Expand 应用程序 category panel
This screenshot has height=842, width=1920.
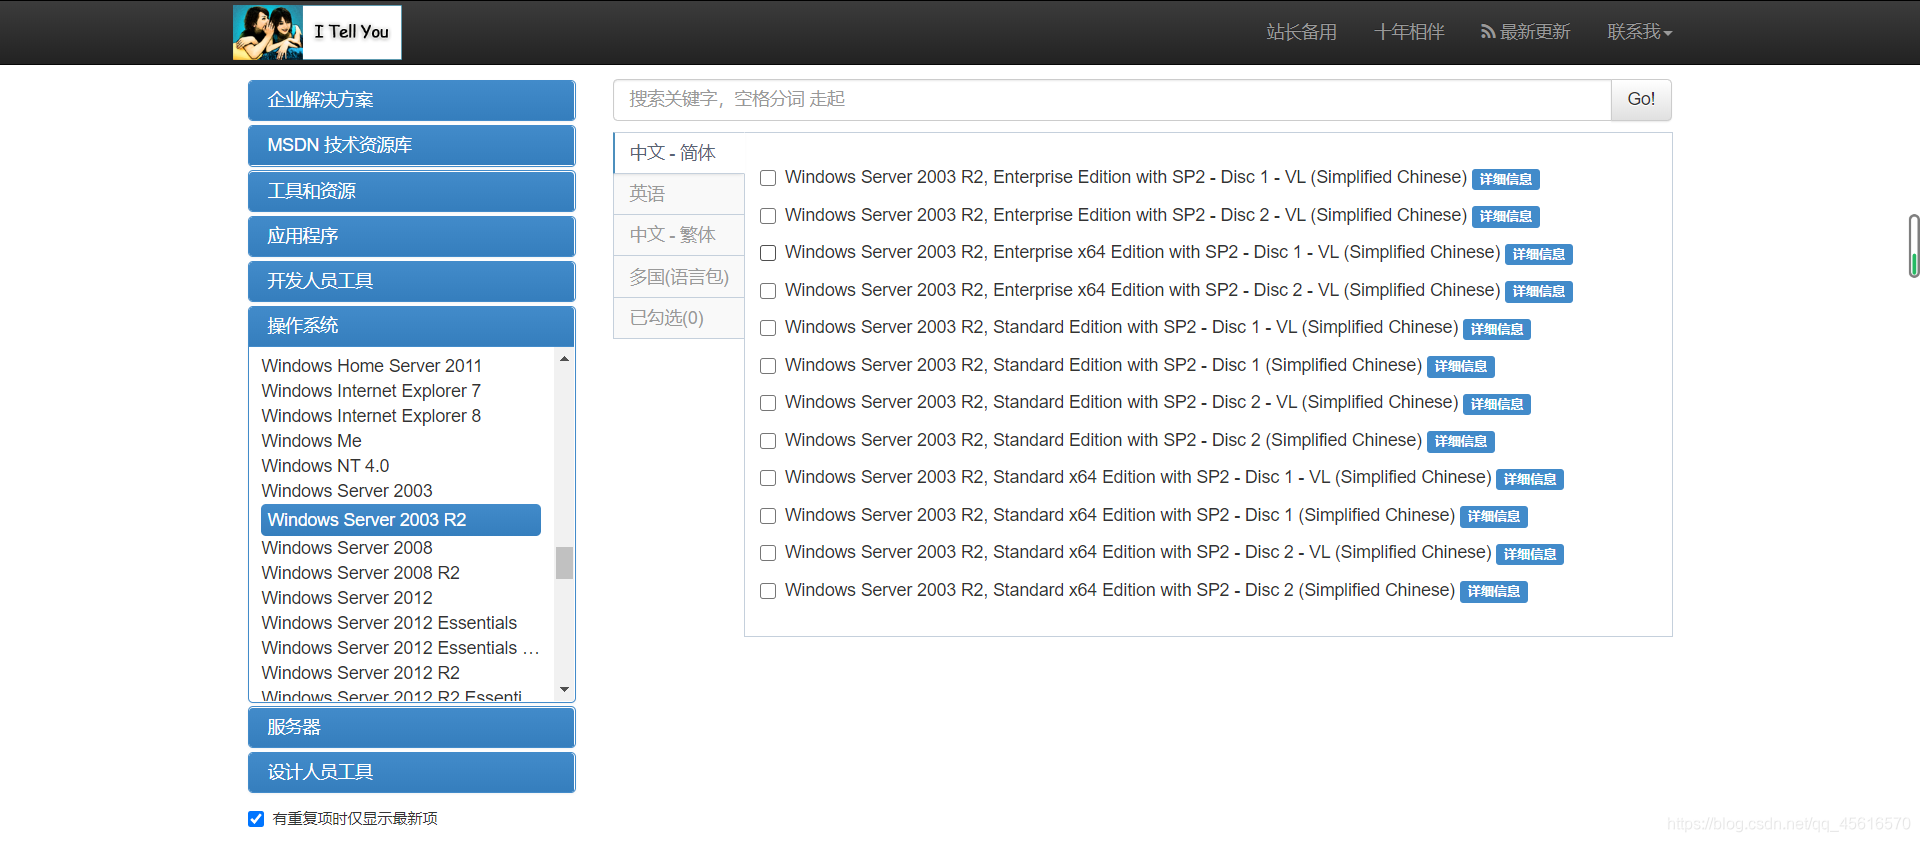[x=411, y=236]
